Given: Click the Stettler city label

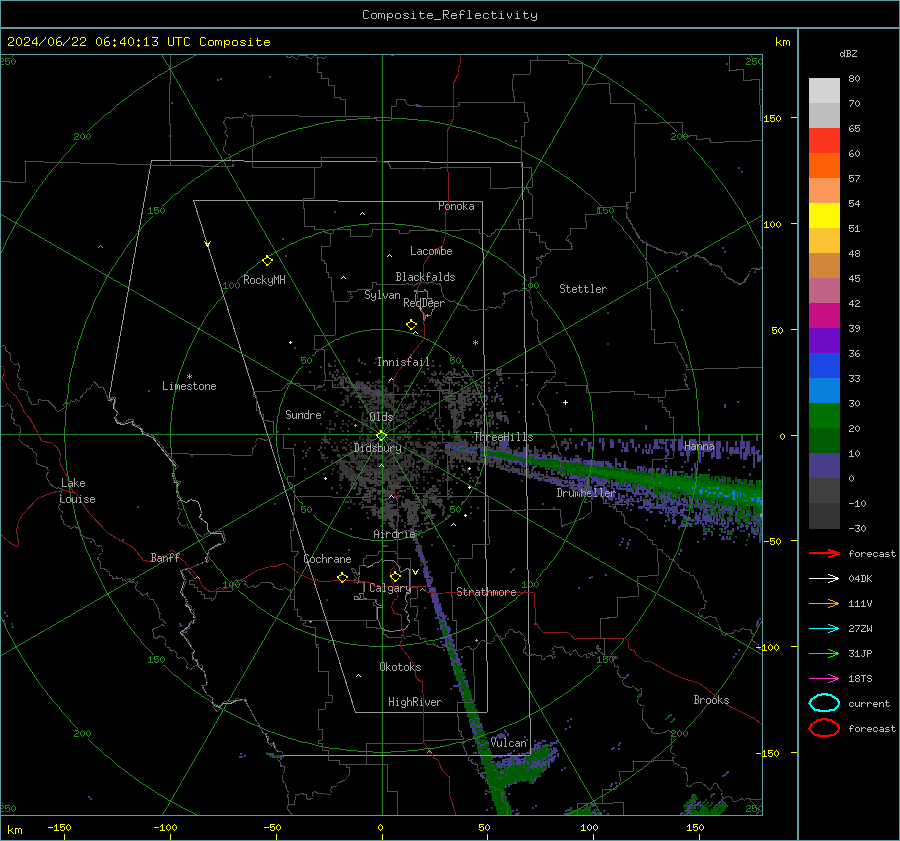Looking at the screenshot, I should pos(583,289).
